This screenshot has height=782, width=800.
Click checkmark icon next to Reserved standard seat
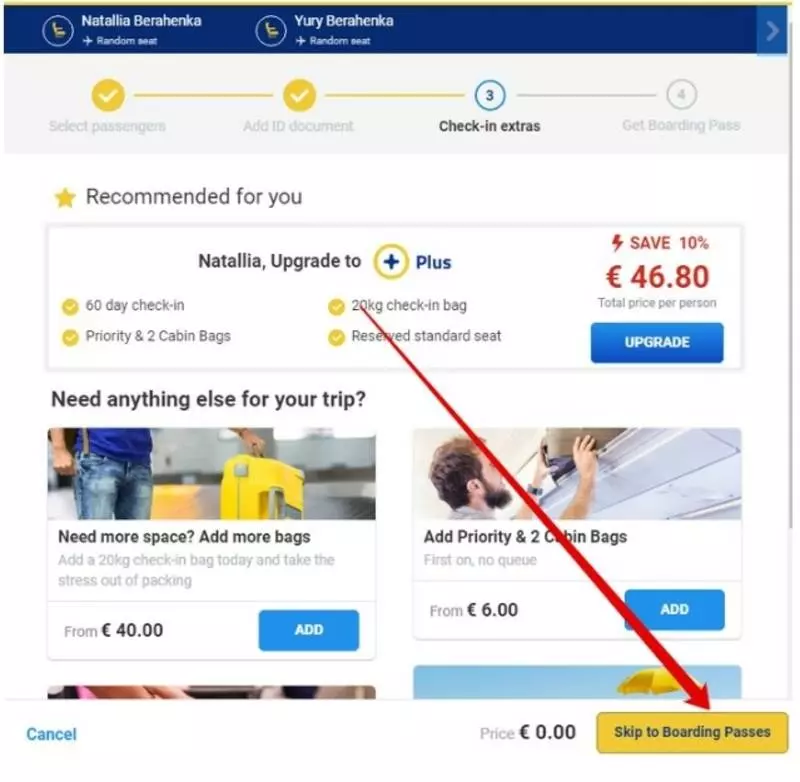coord(336,337)
